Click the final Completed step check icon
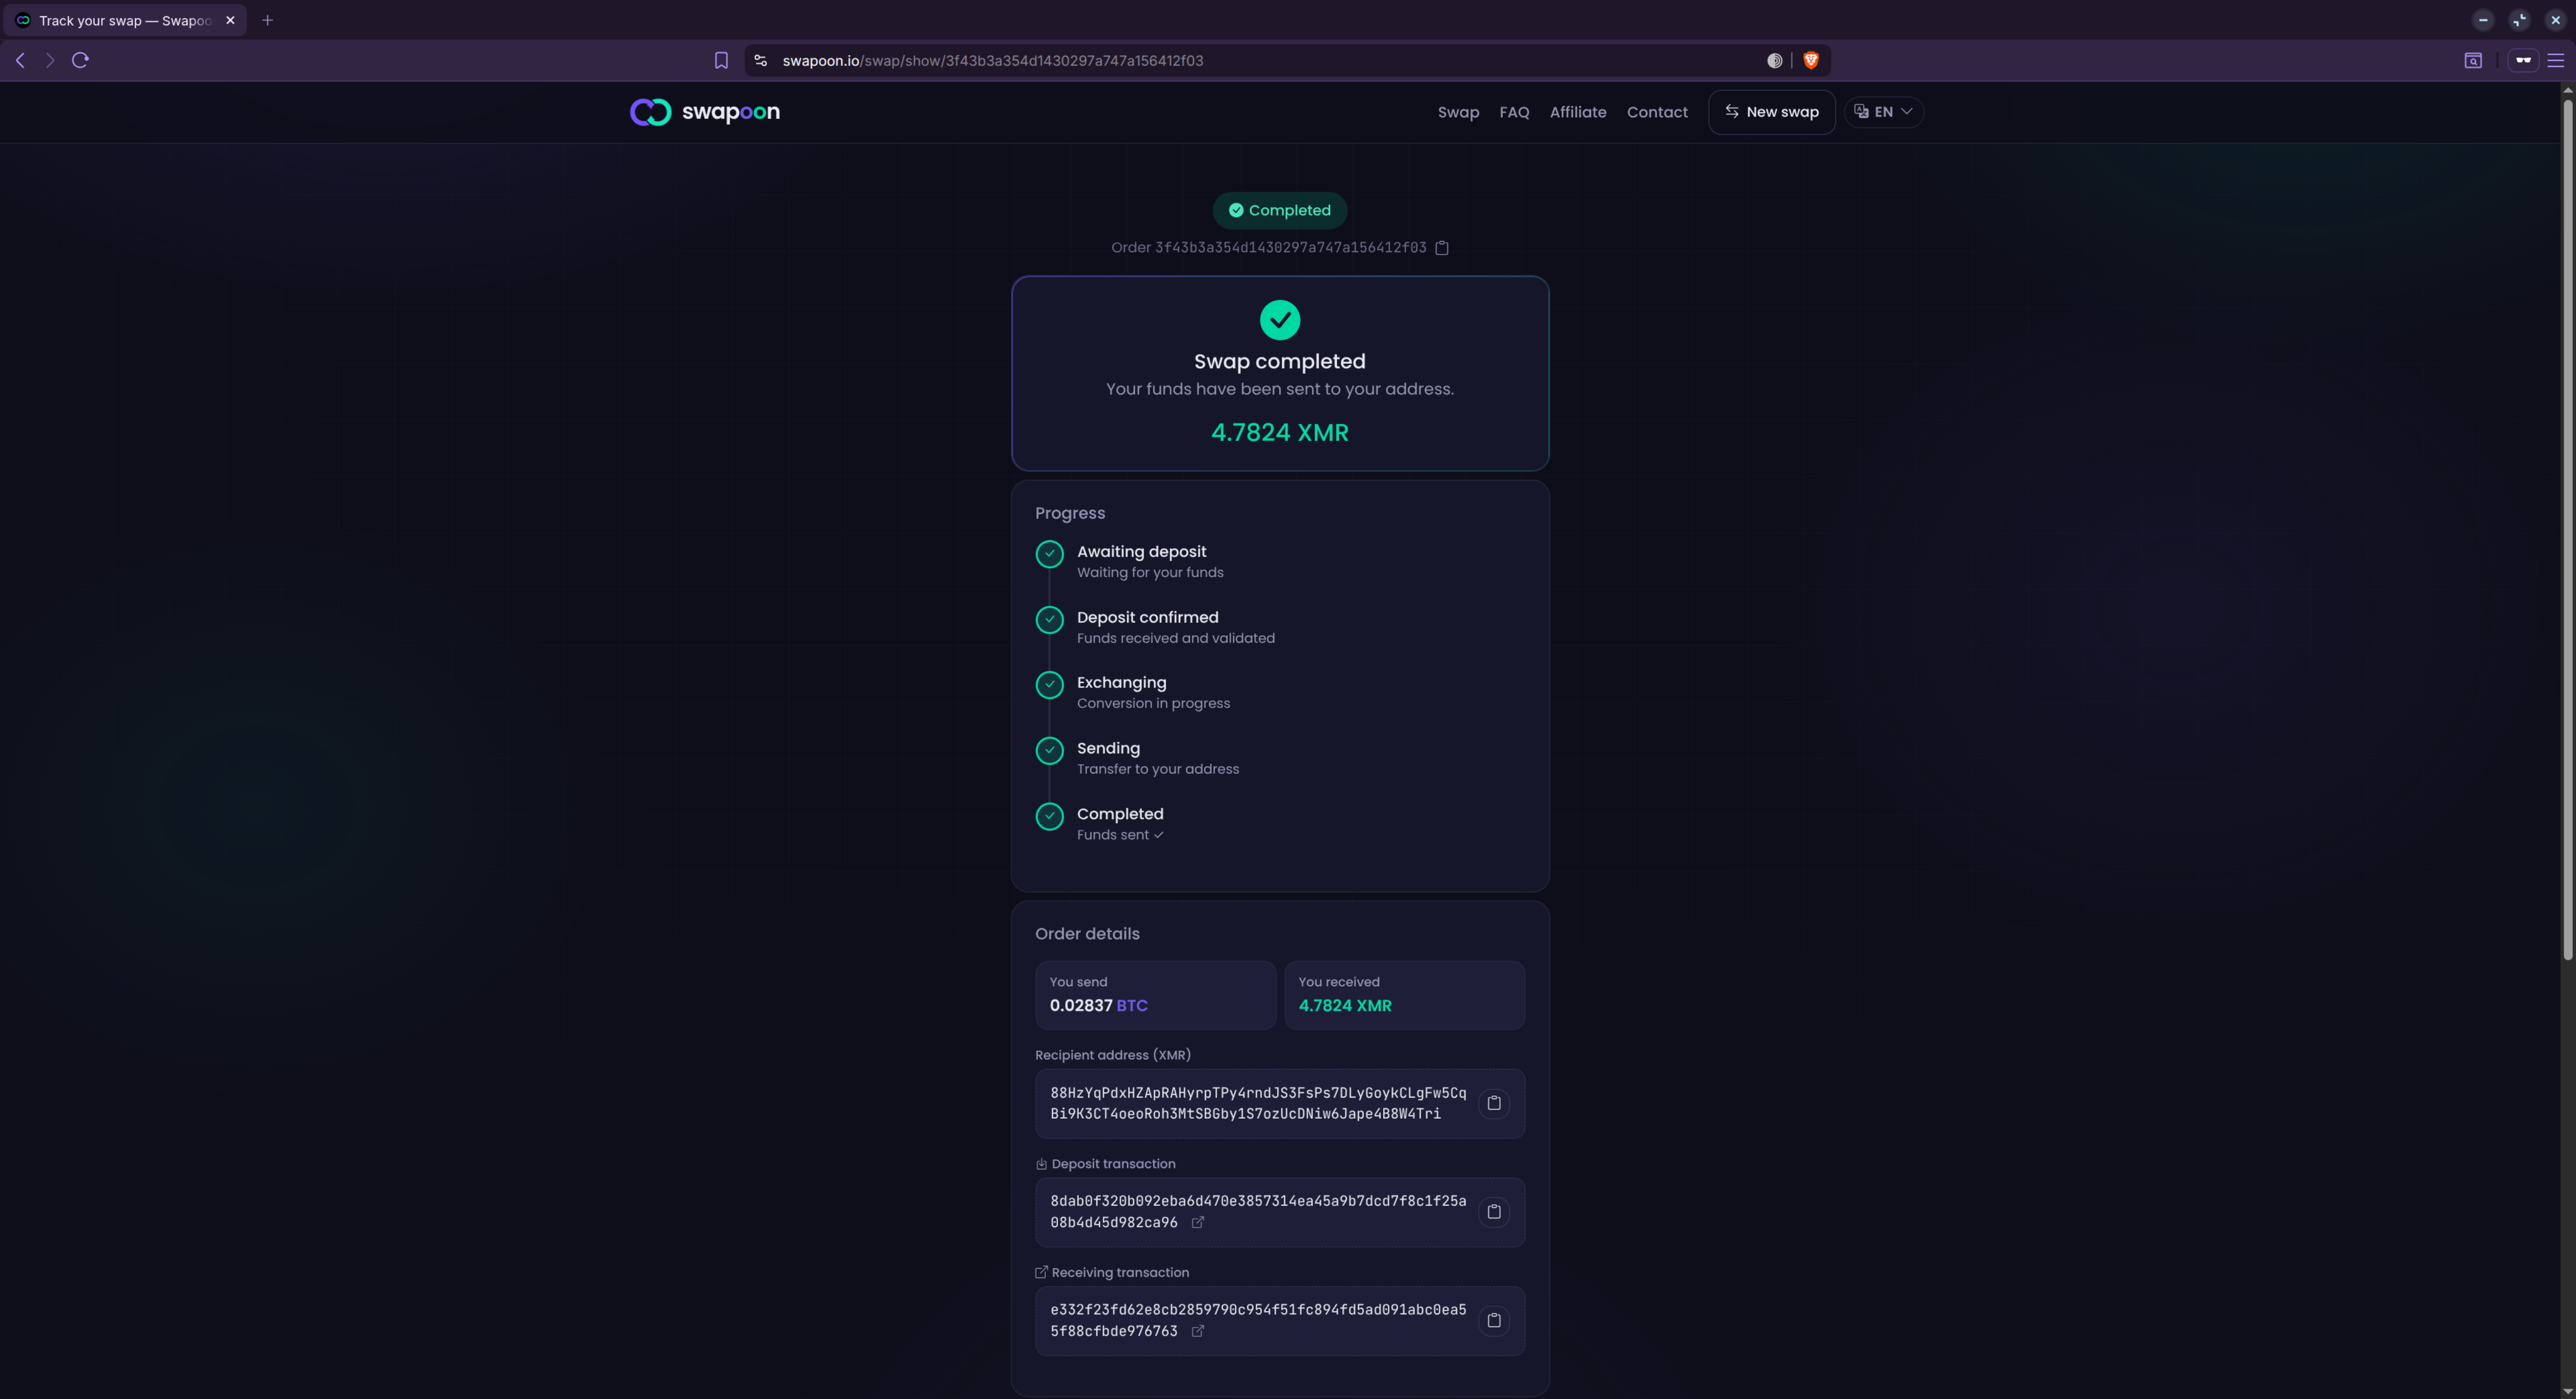The height and width of the screenshot is (1399, 2576). pos(1050,817)
